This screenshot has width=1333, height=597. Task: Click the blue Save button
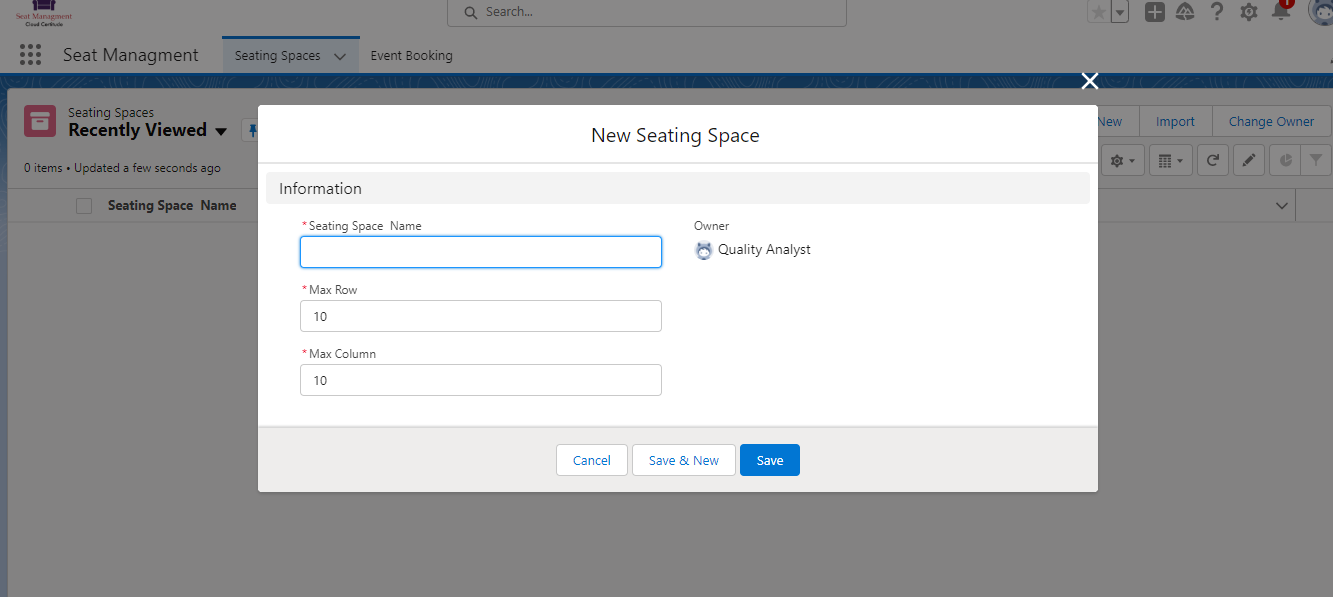(x=769, y=460)
